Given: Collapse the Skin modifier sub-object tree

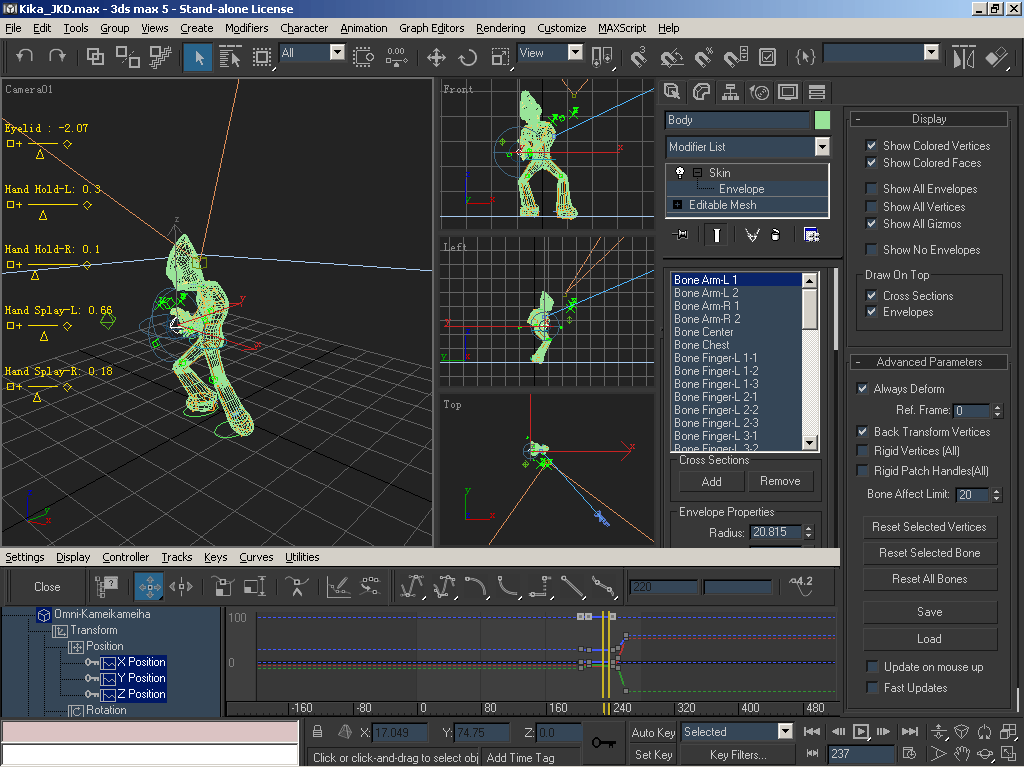Looking at the screenshot, I should tap(697, 172).
